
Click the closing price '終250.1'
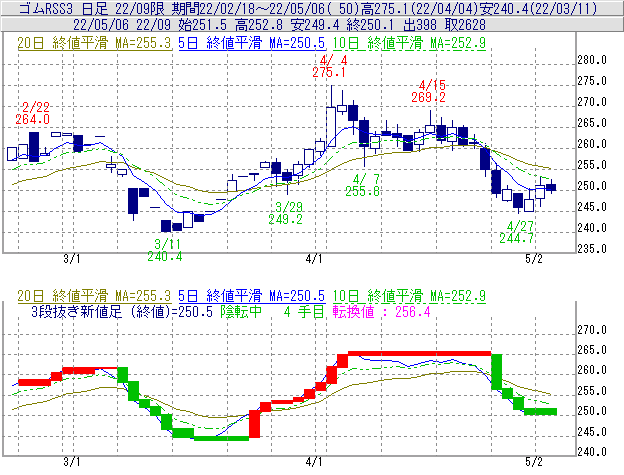click(x=370, y=25)
